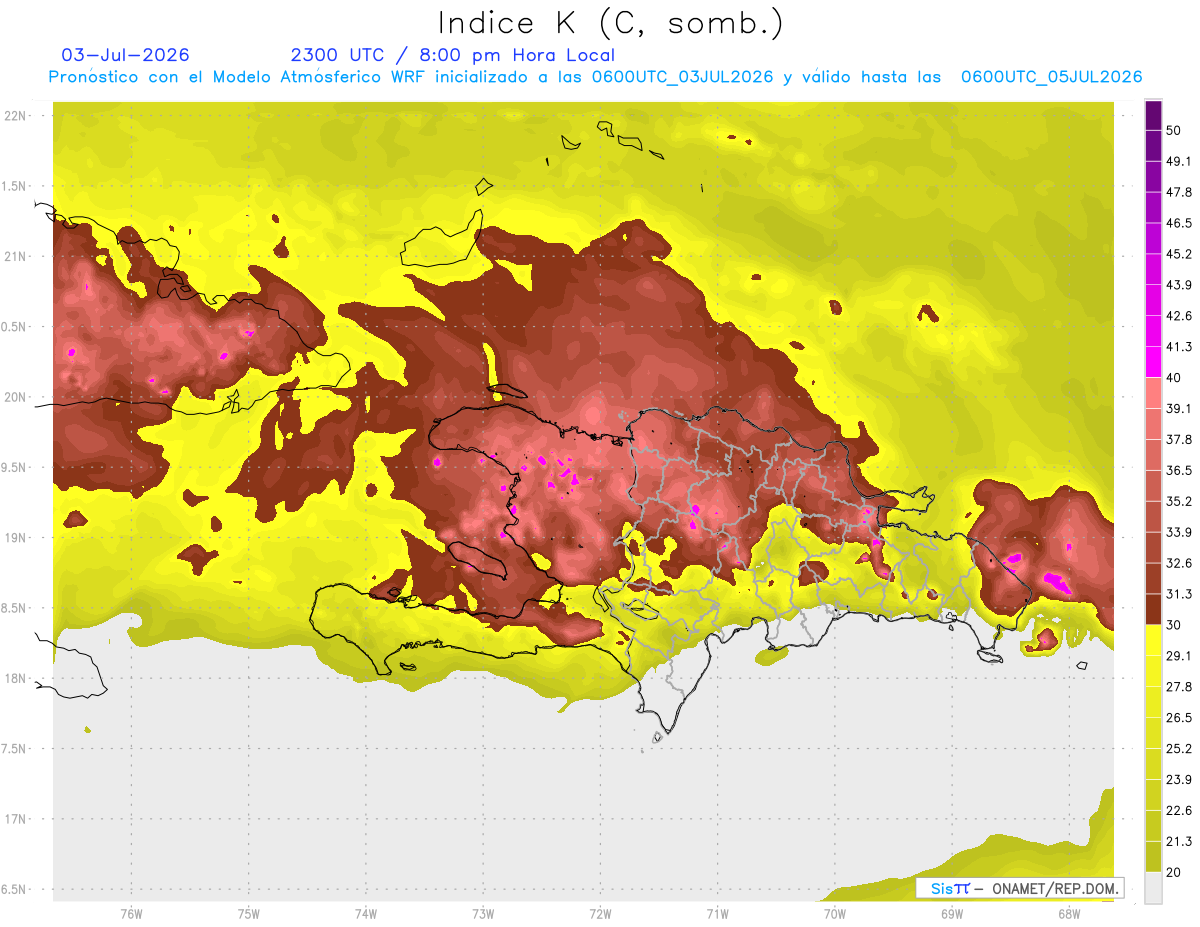1200x927 pixels.
Task: Click the legend value '22.6'
Action: pyautogui.click(x=1179, y=810)
